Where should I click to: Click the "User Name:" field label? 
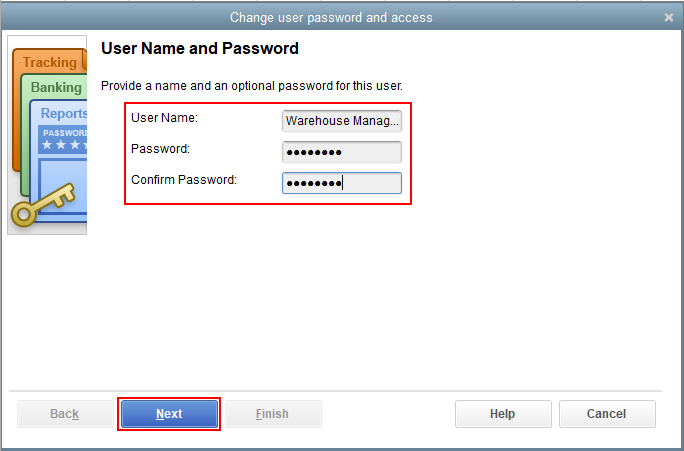[x=165, y=118]
